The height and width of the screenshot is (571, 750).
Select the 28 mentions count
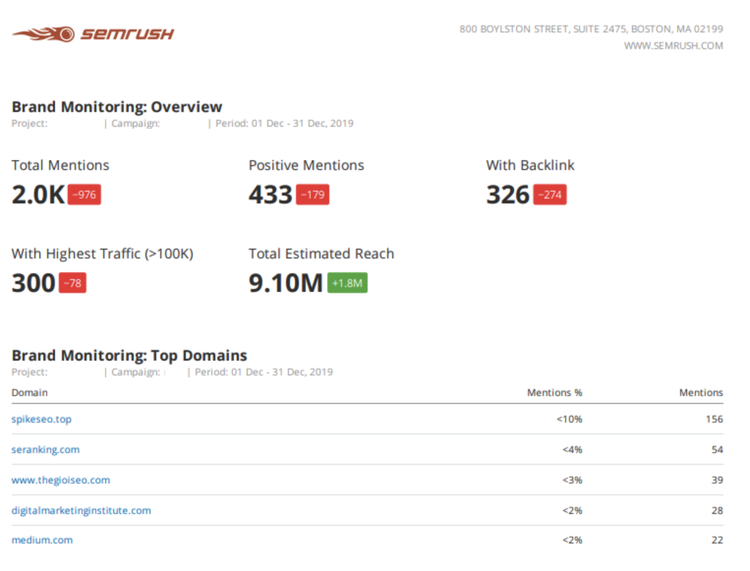pos(717,511)
